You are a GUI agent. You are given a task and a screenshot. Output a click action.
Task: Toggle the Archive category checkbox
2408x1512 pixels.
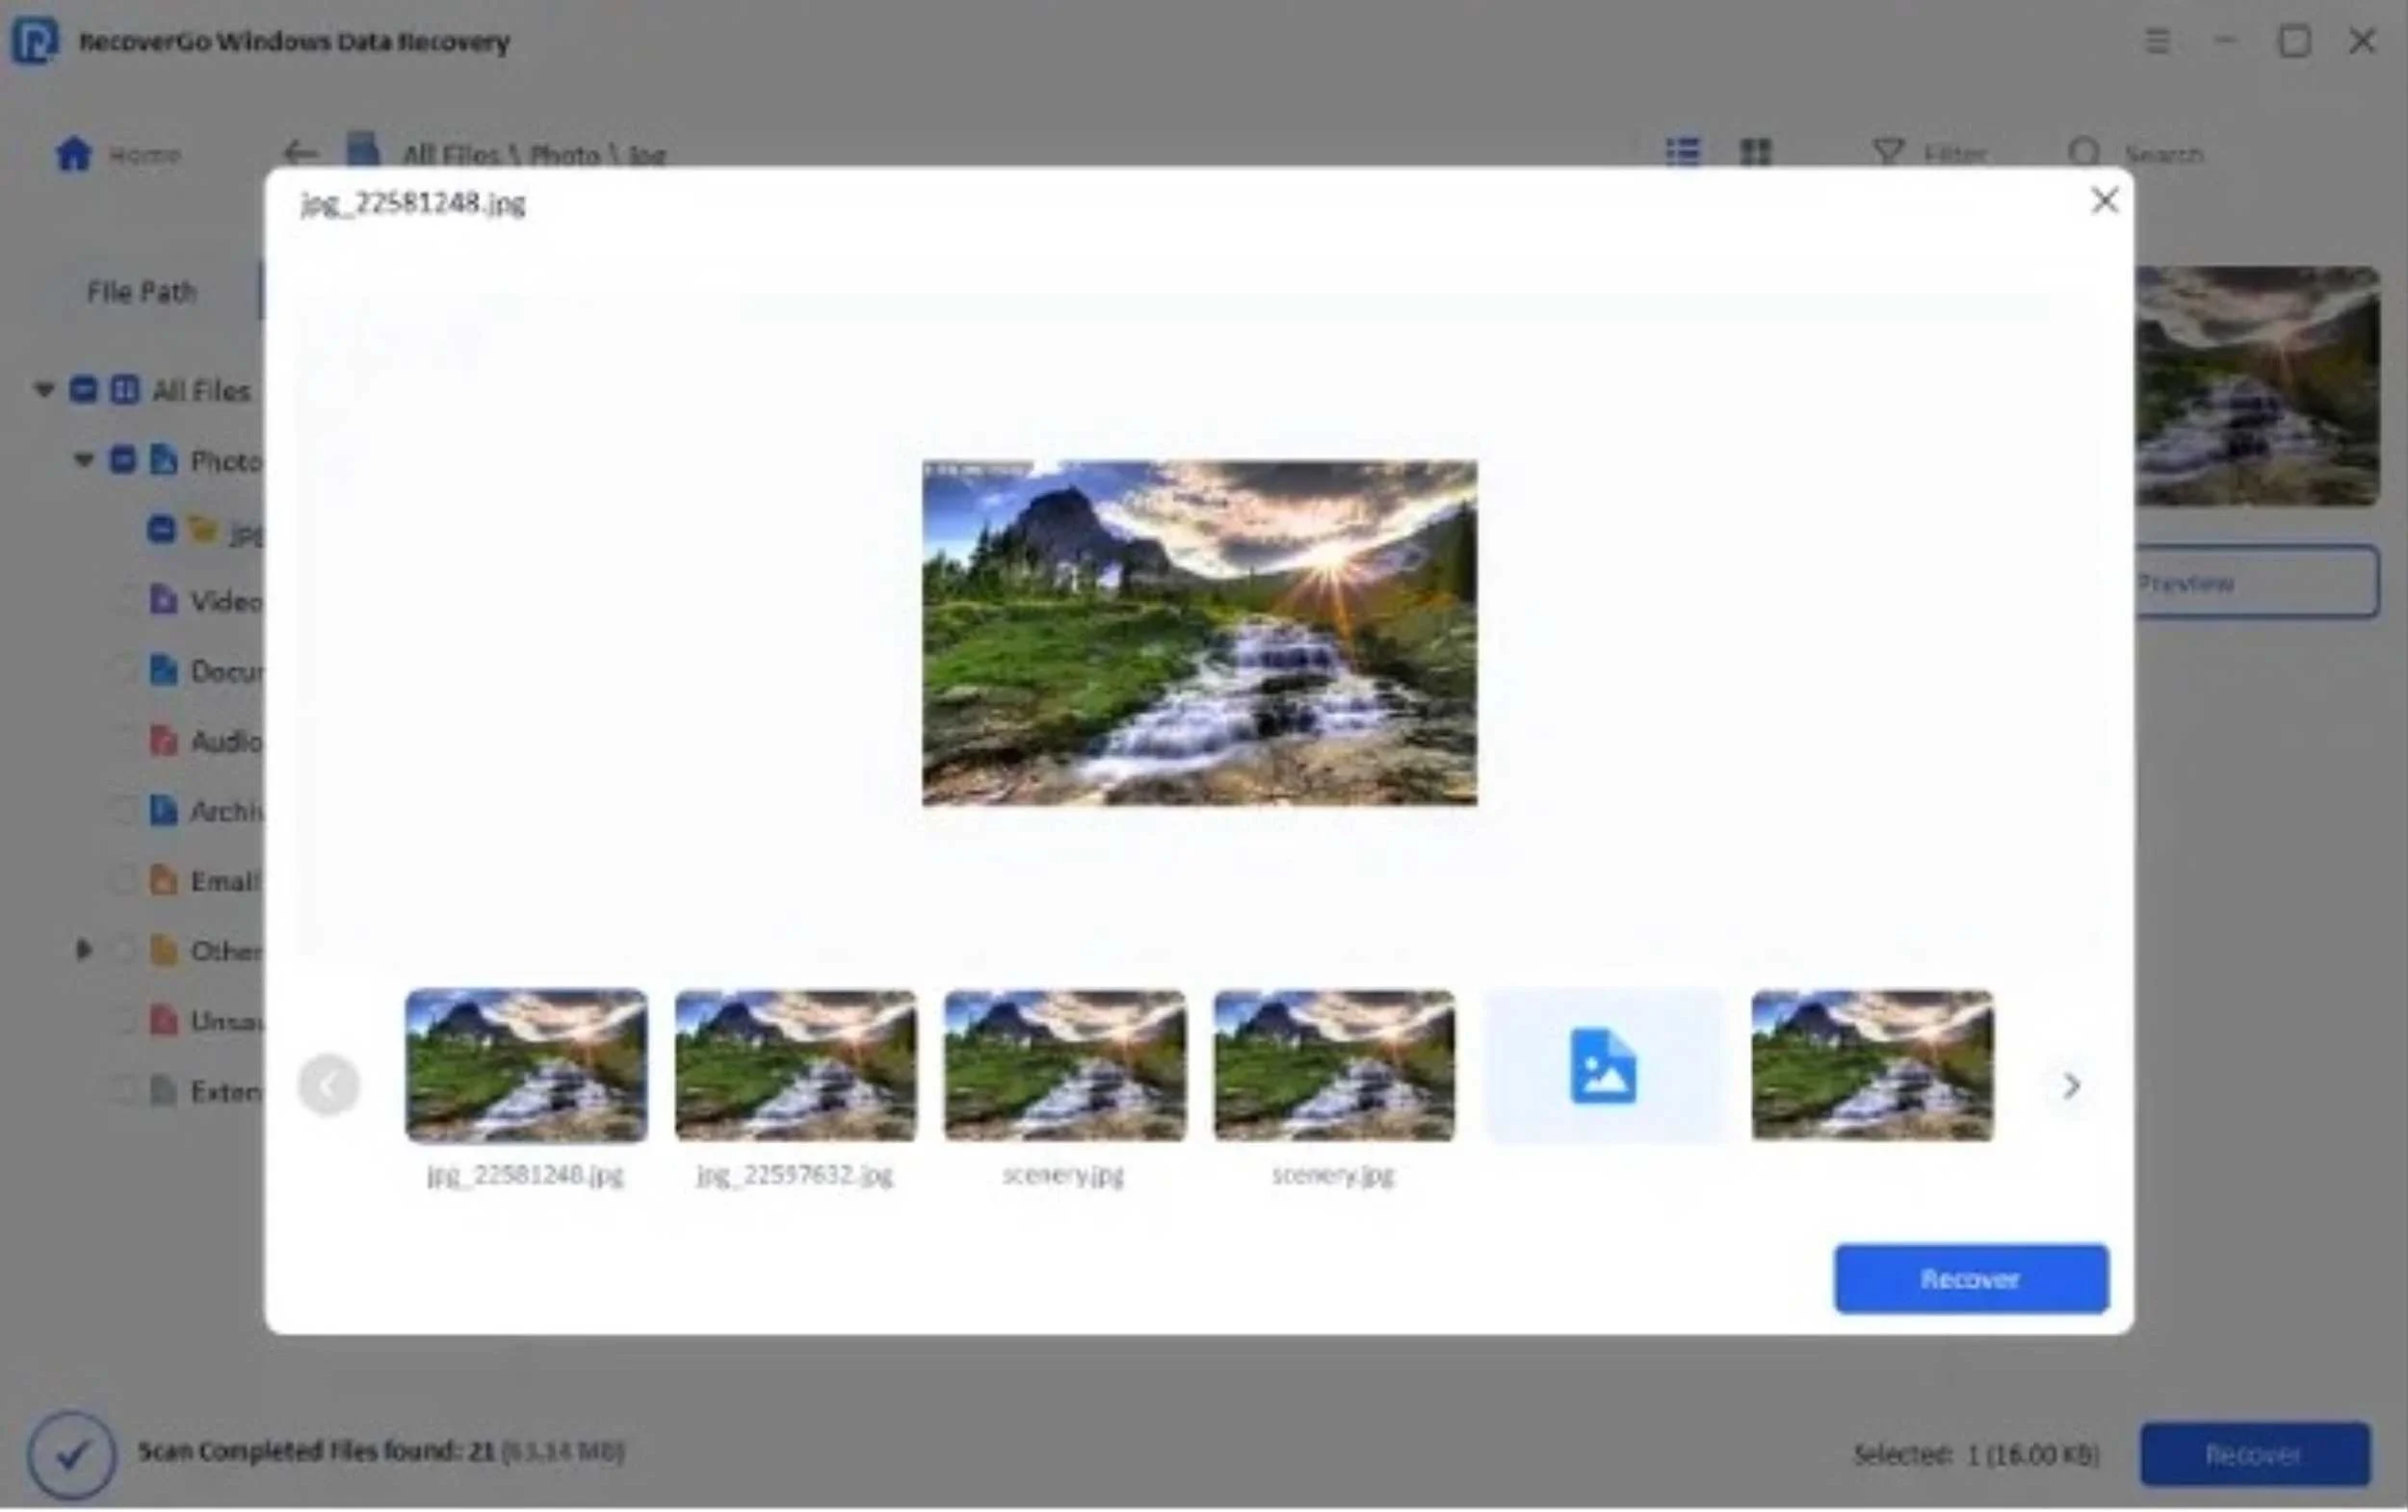click(123, 810)
